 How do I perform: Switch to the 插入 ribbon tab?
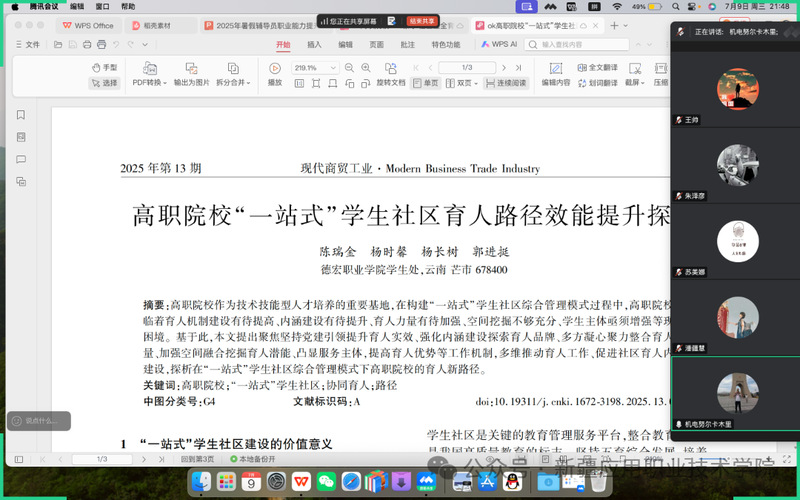[x=314, y=44]
